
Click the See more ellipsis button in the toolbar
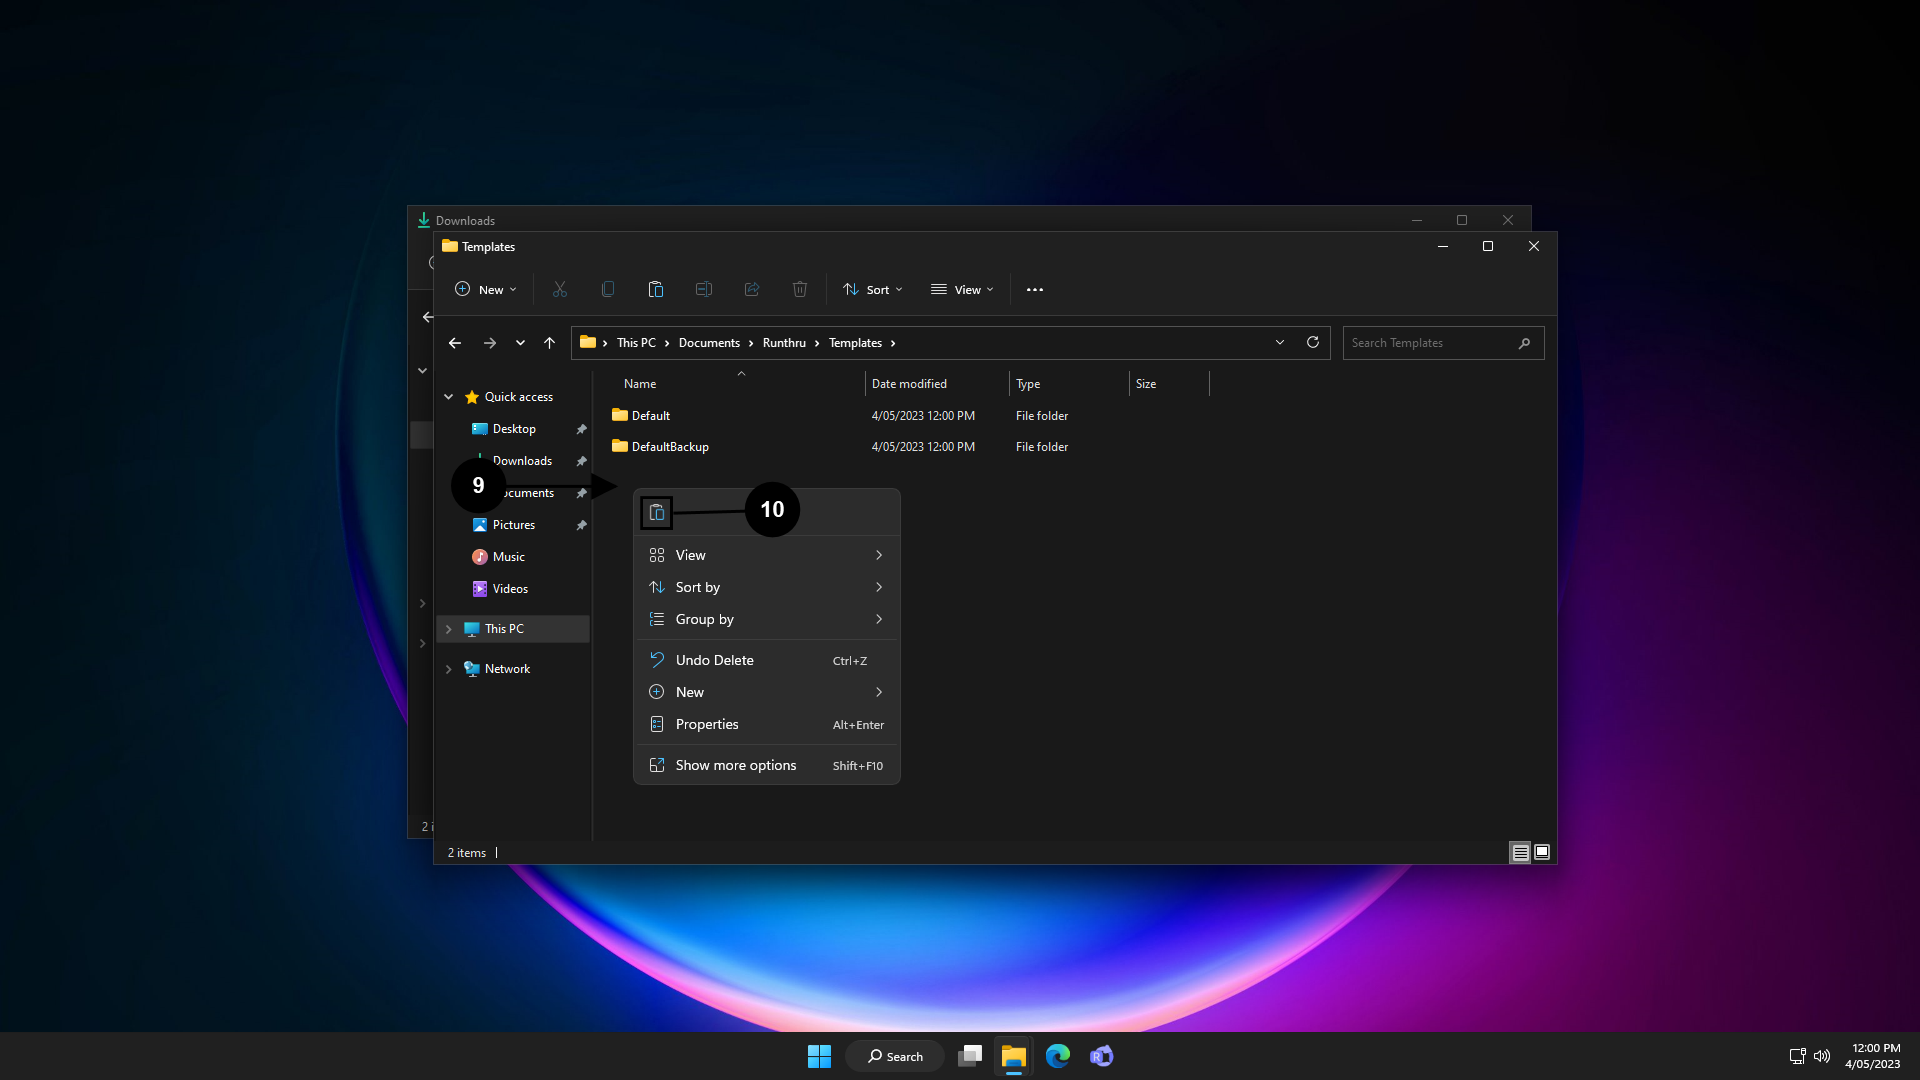coord(1034,289)
